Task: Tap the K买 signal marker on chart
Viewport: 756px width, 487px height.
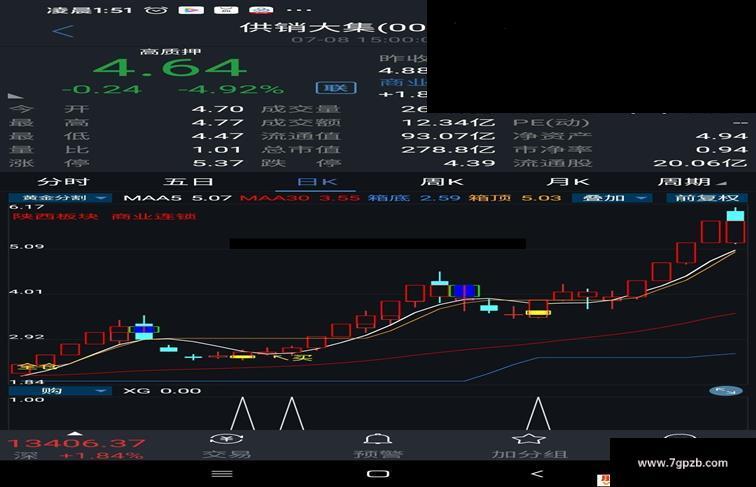Action: coord(293,357)
